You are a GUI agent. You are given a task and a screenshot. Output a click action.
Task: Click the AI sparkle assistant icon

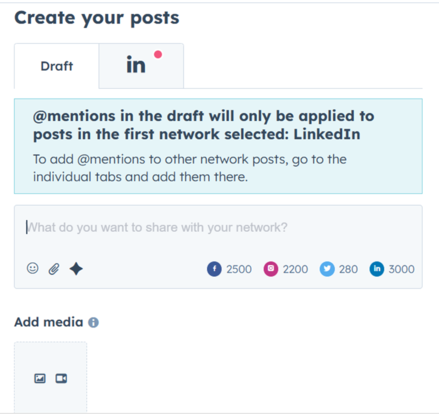click(x=76, y=269)
